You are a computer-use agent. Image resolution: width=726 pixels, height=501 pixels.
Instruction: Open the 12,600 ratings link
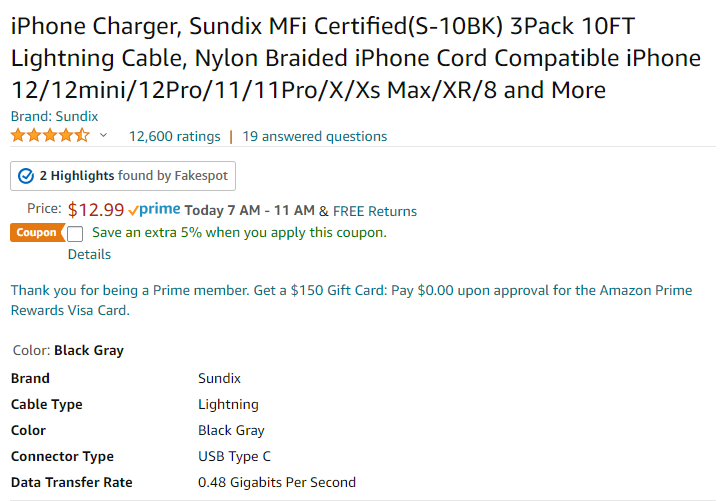(x=175, y=136)
